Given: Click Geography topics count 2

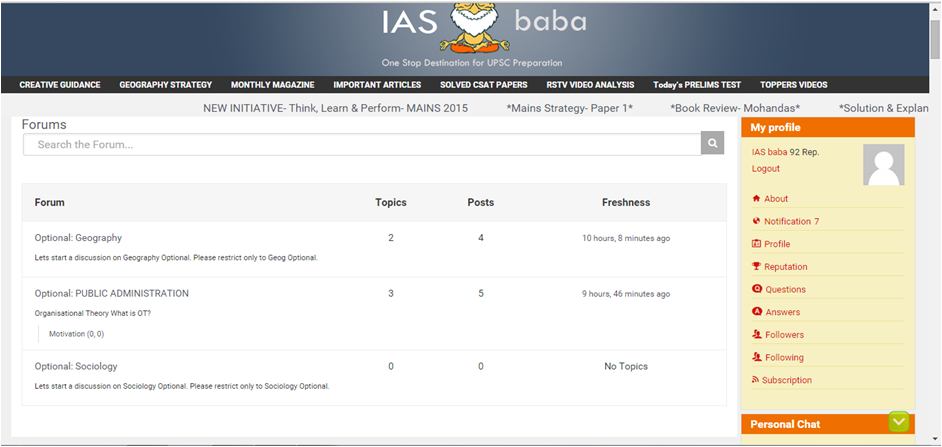Looking at the screenshot, I should point(391,238).
